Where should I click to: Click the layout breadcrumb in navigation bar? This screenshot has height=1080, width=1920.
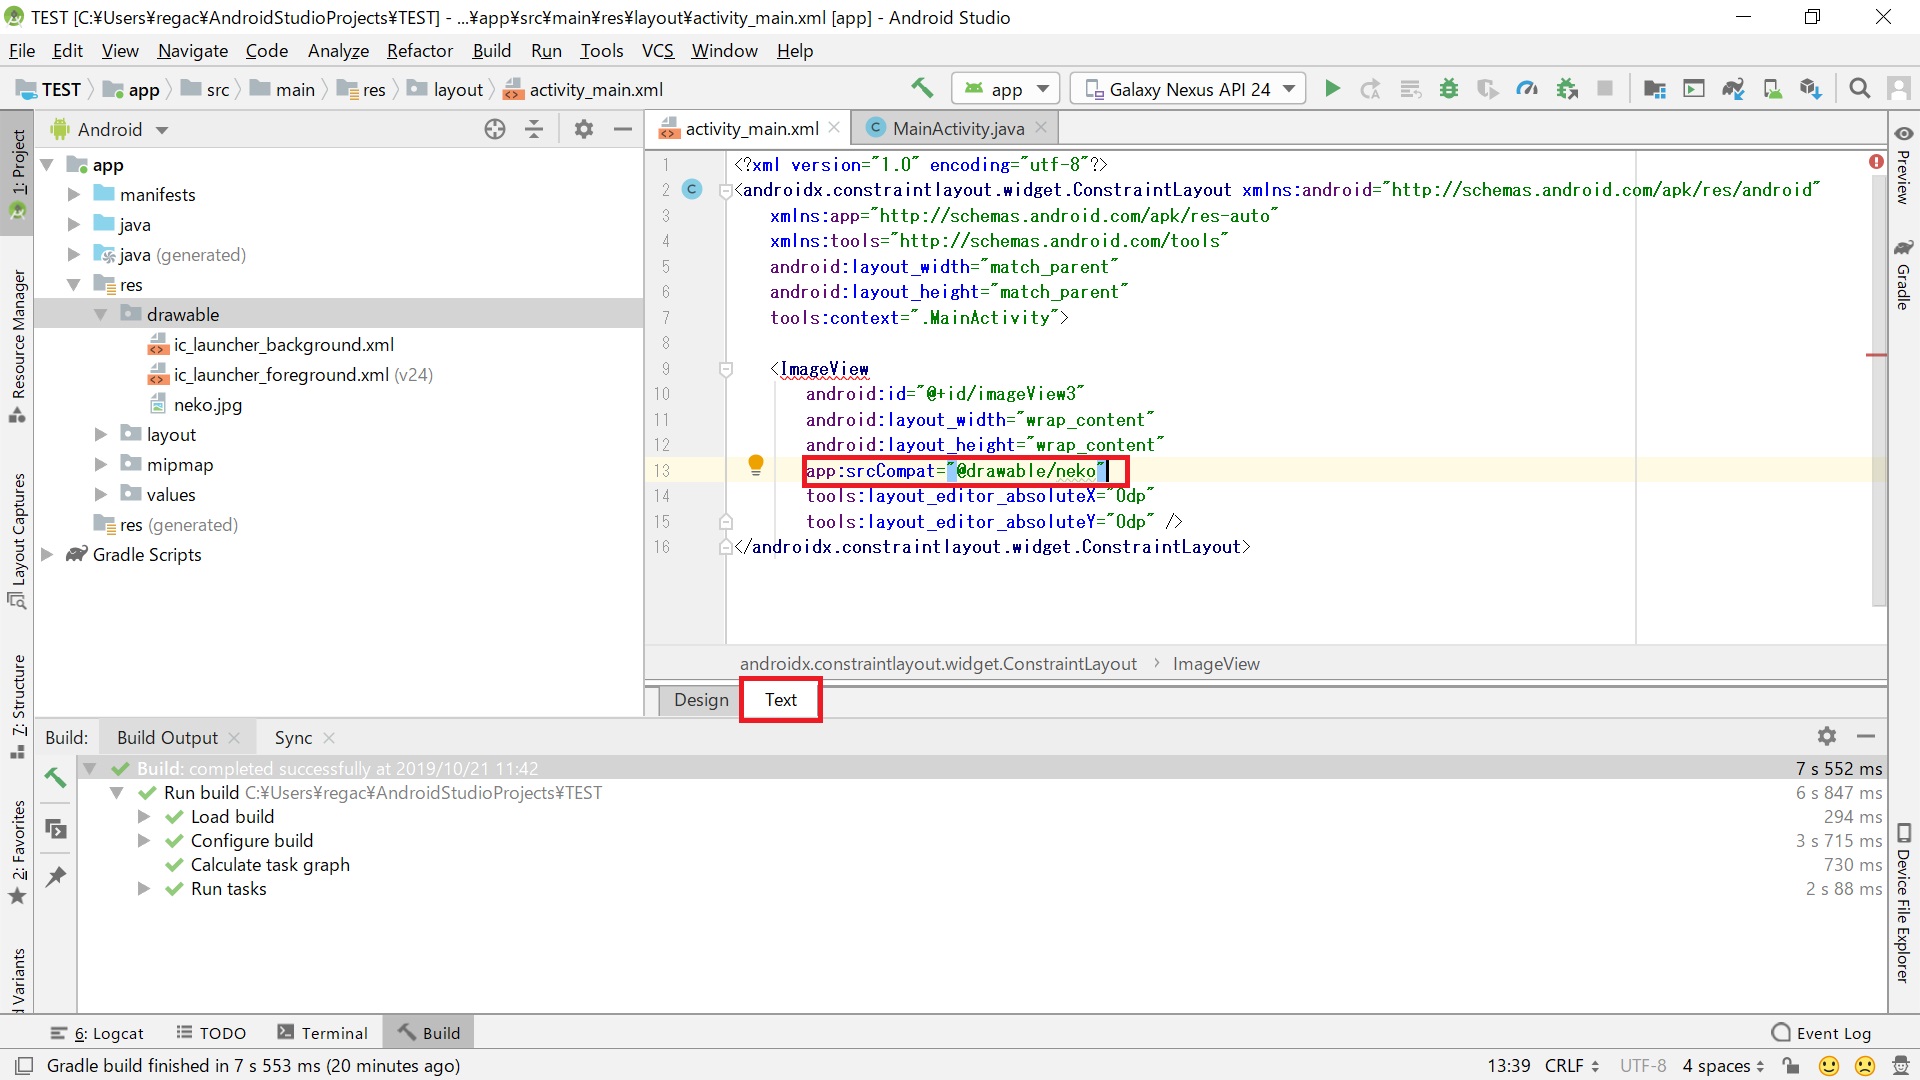[x=446, y=89]
